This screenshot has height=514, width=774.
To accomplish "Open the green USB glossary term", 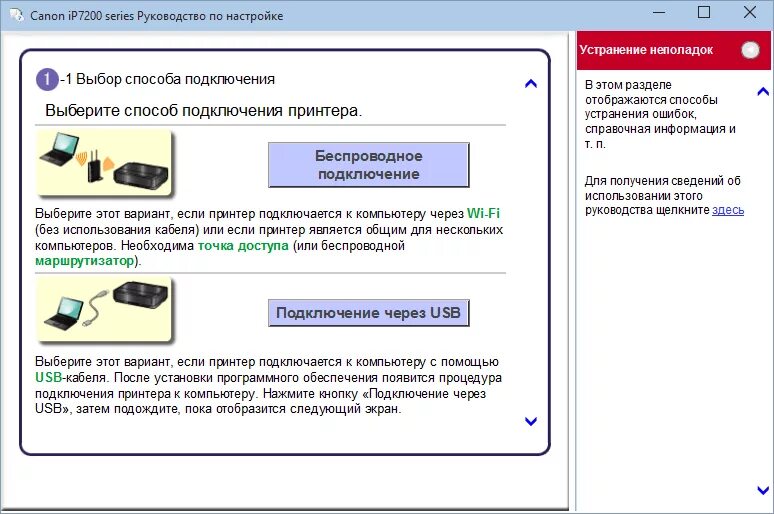I will click(48, 378).
